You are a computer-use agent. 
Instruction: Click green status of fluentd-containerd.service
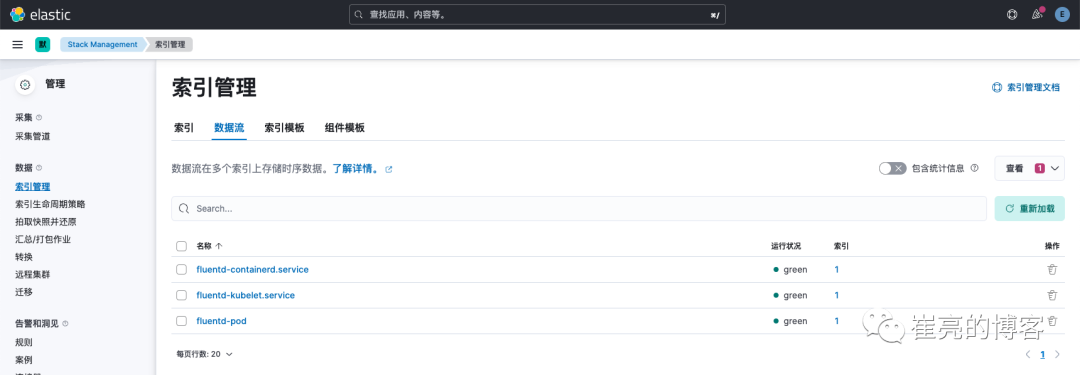(x=790, y=270)
